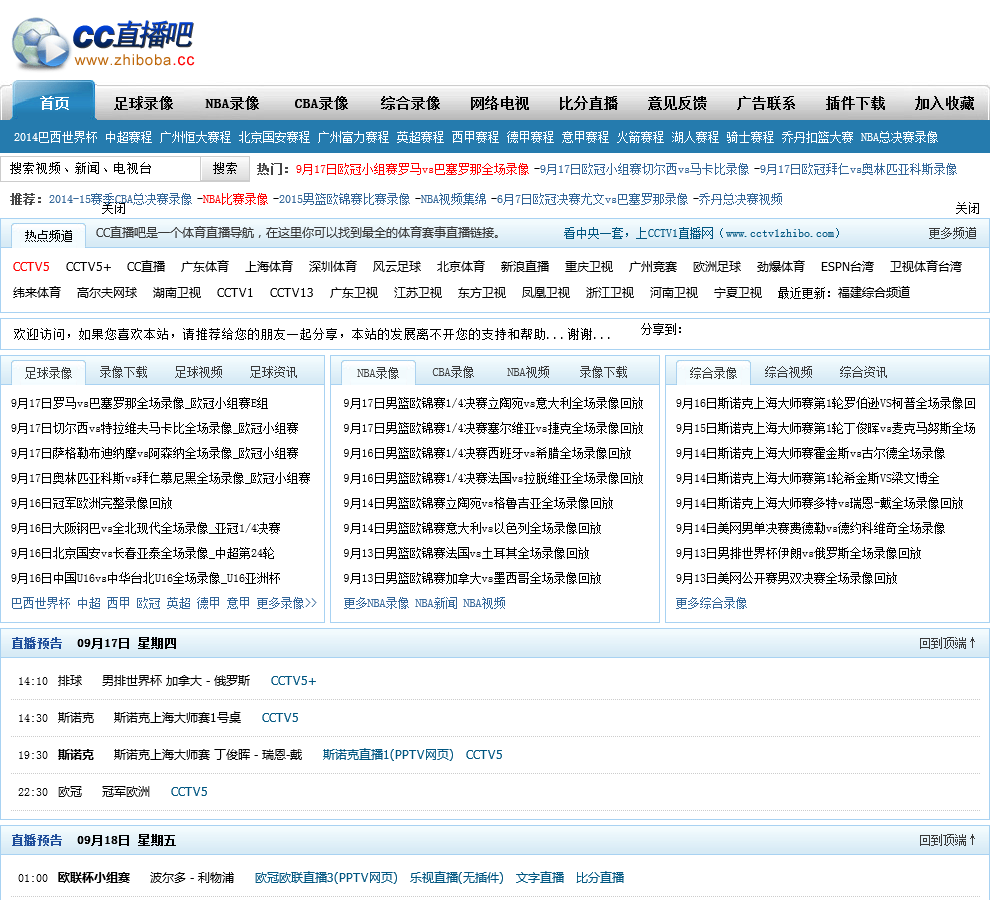Screen dimensions: 990x900
Task: Click 回到顶端 in 09月18日 schedule header
Action: pyautogui.click(x=948, y=840)
